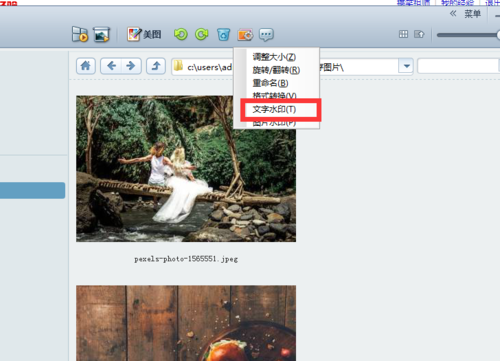This screenshot has height=361, width=500.
Task: Navigate back with left arrow
Action: coord(111,66)
